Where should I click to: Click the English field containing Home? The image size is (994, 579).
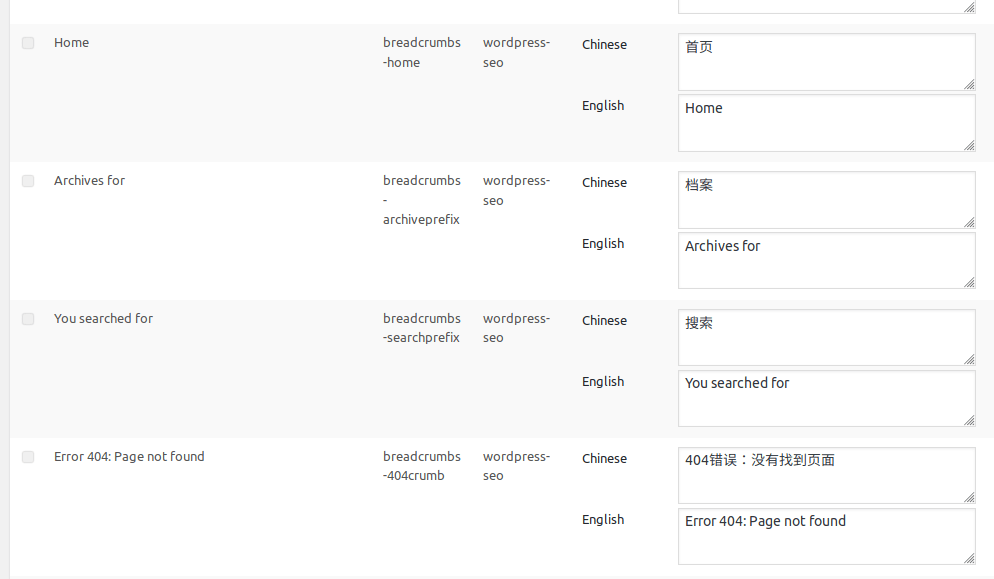coord(827,123)
